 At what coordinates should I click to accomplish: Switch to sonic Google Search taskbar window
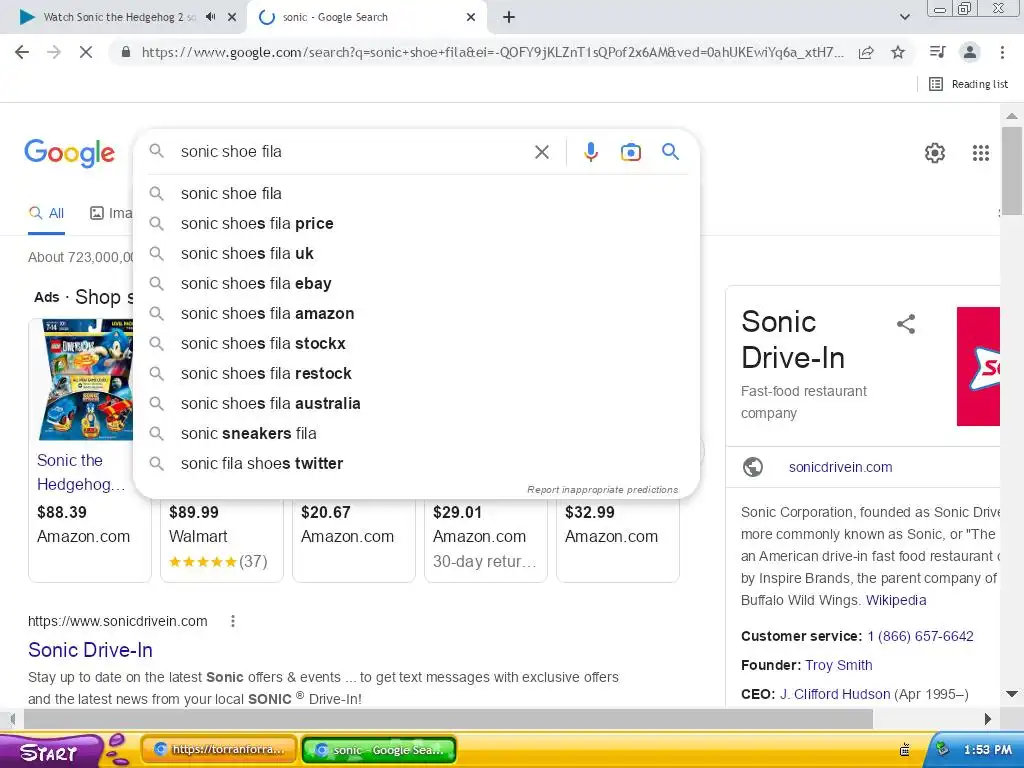(379, 750)
